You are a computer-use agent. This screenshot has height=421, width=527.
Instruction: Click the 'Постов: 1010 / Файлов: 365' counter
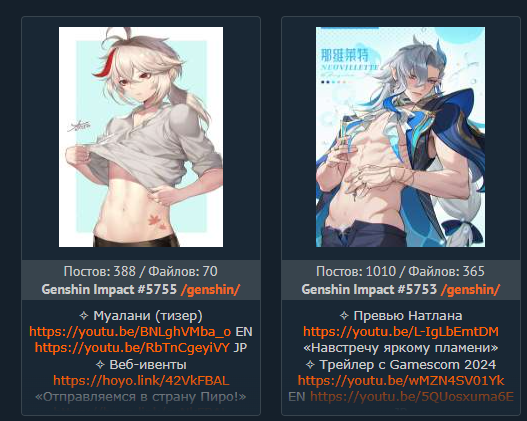[400, 271]
